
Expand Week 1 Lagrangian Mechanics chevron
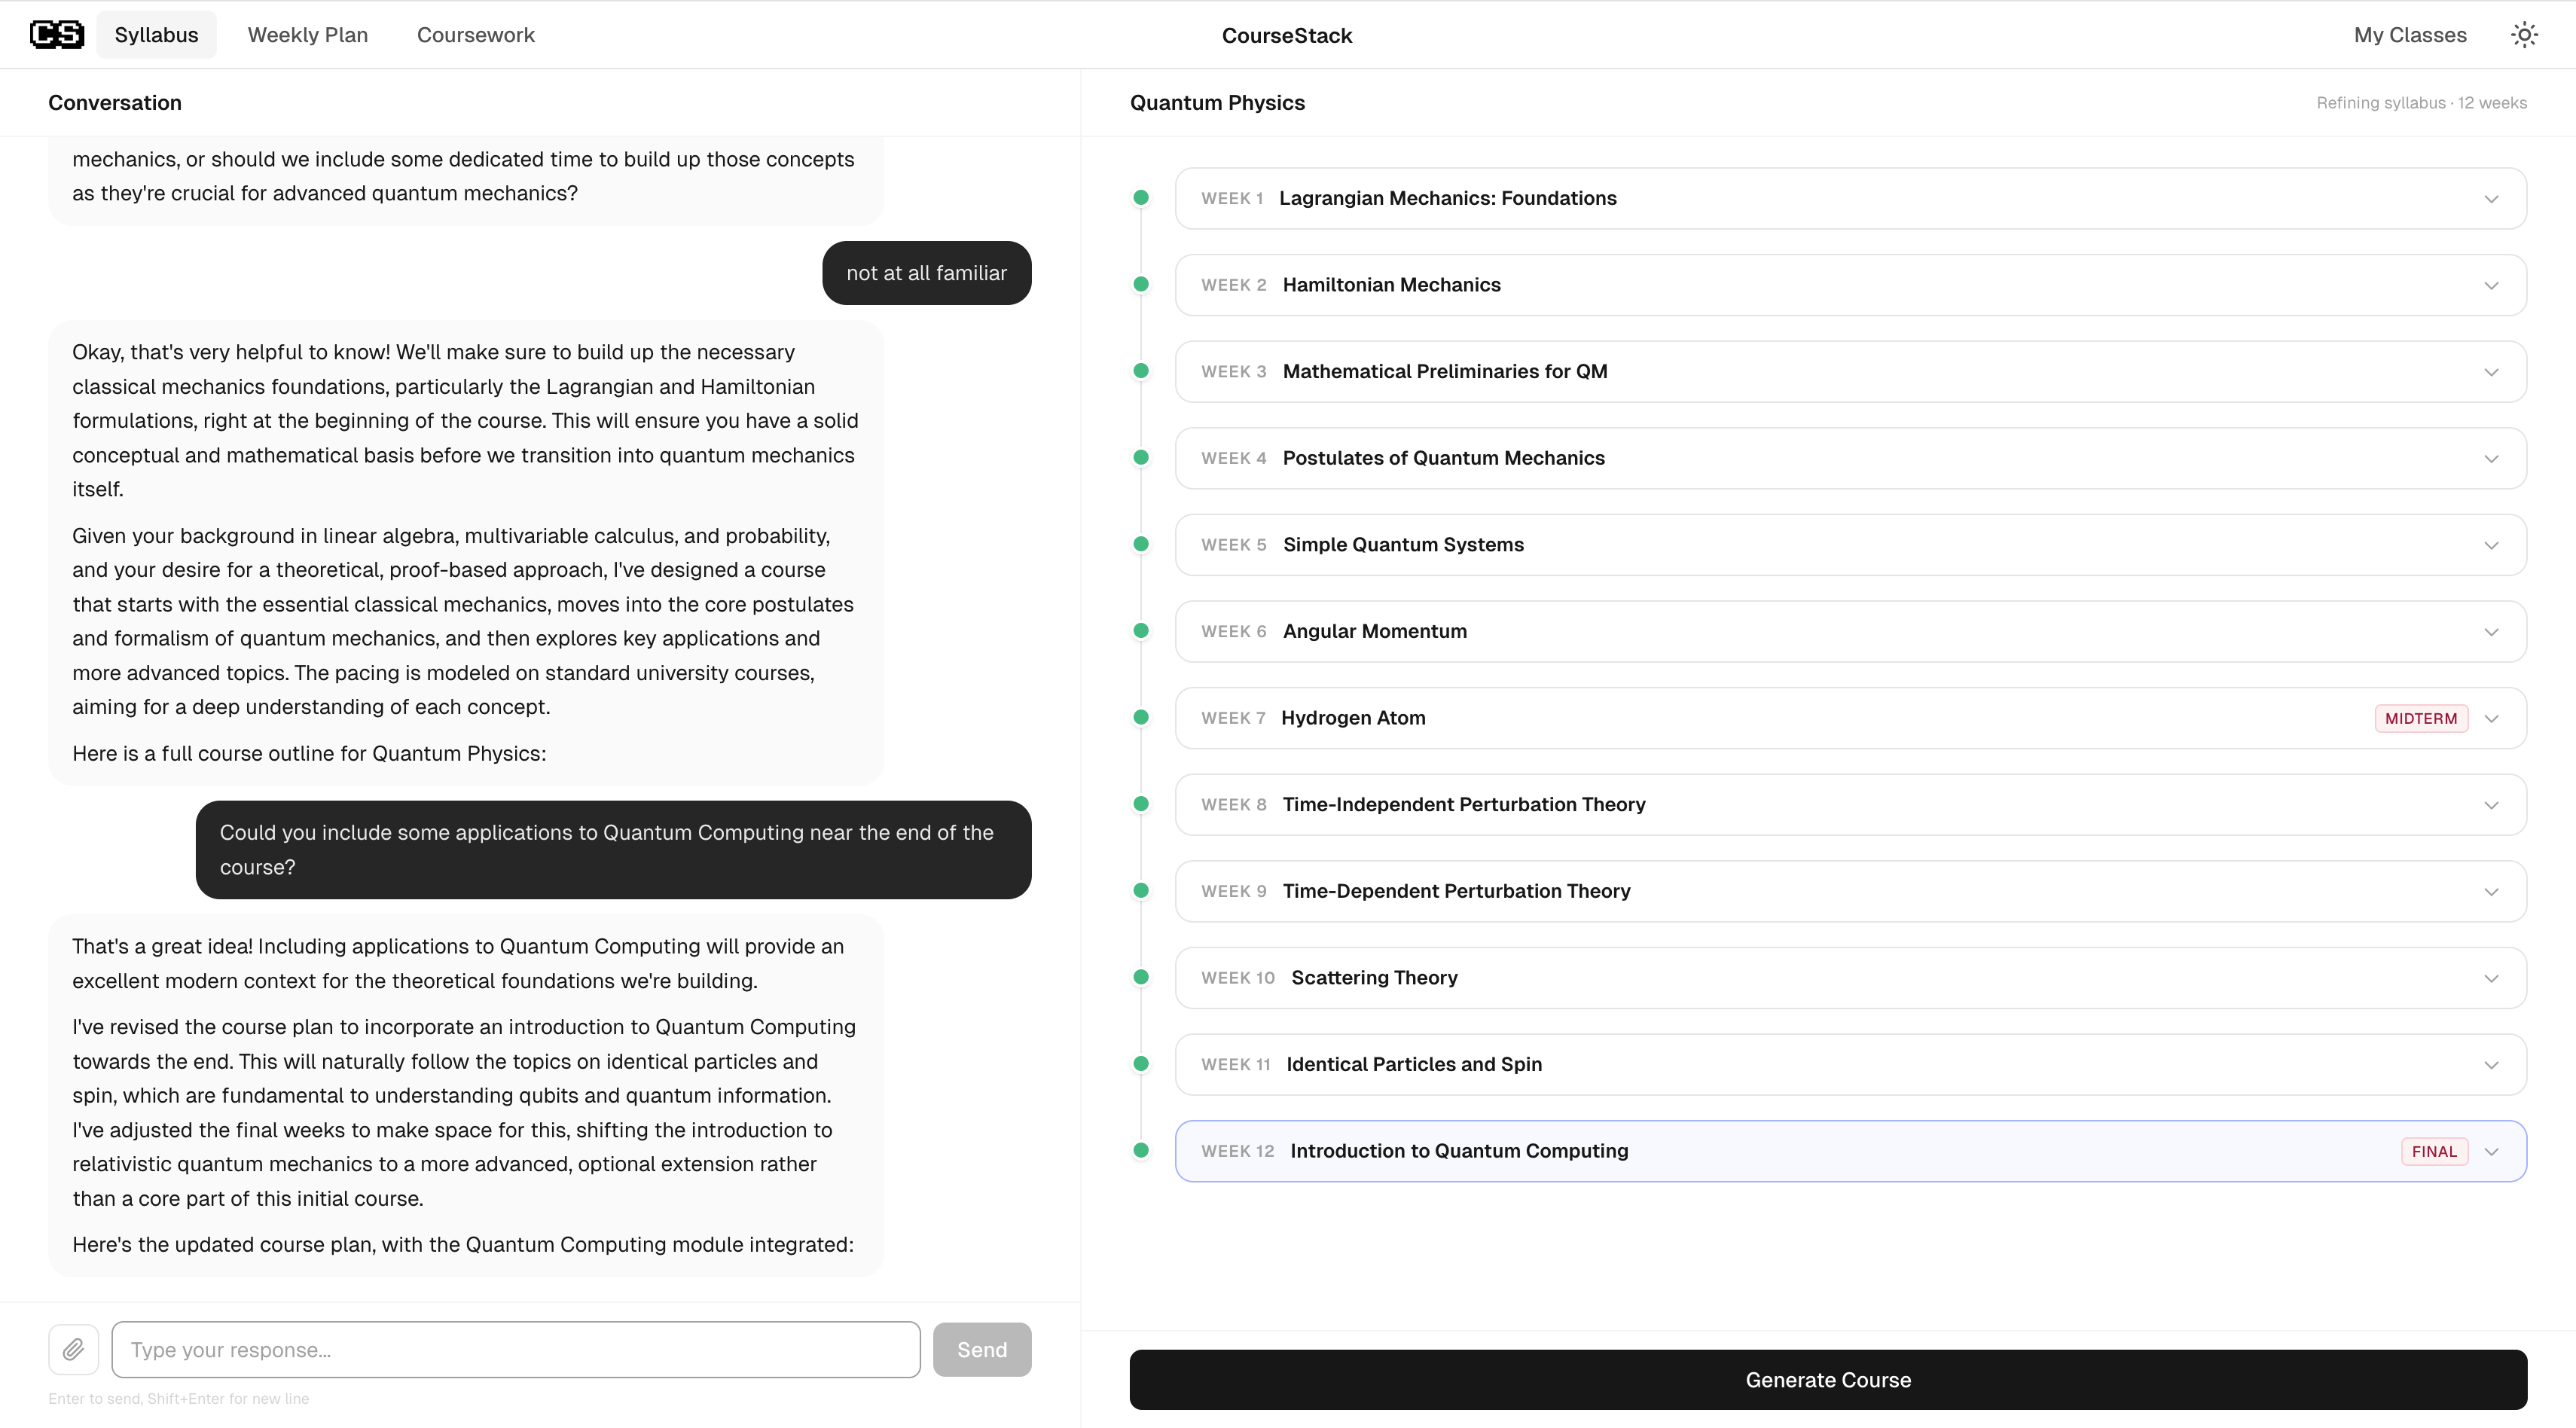pyautogui.click(x=2491, y=199)
